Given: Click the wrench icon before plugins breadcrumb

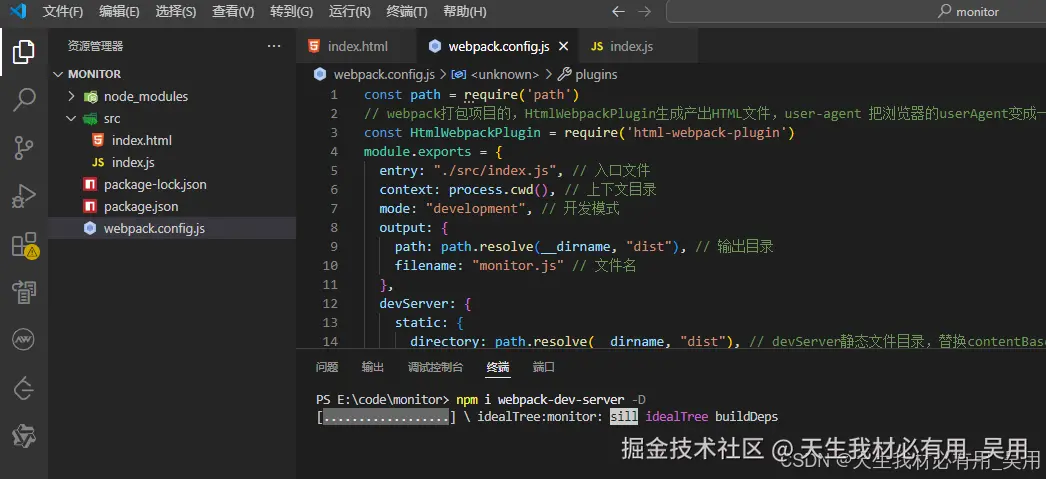Looking at the screenshot, I should 564,74.
